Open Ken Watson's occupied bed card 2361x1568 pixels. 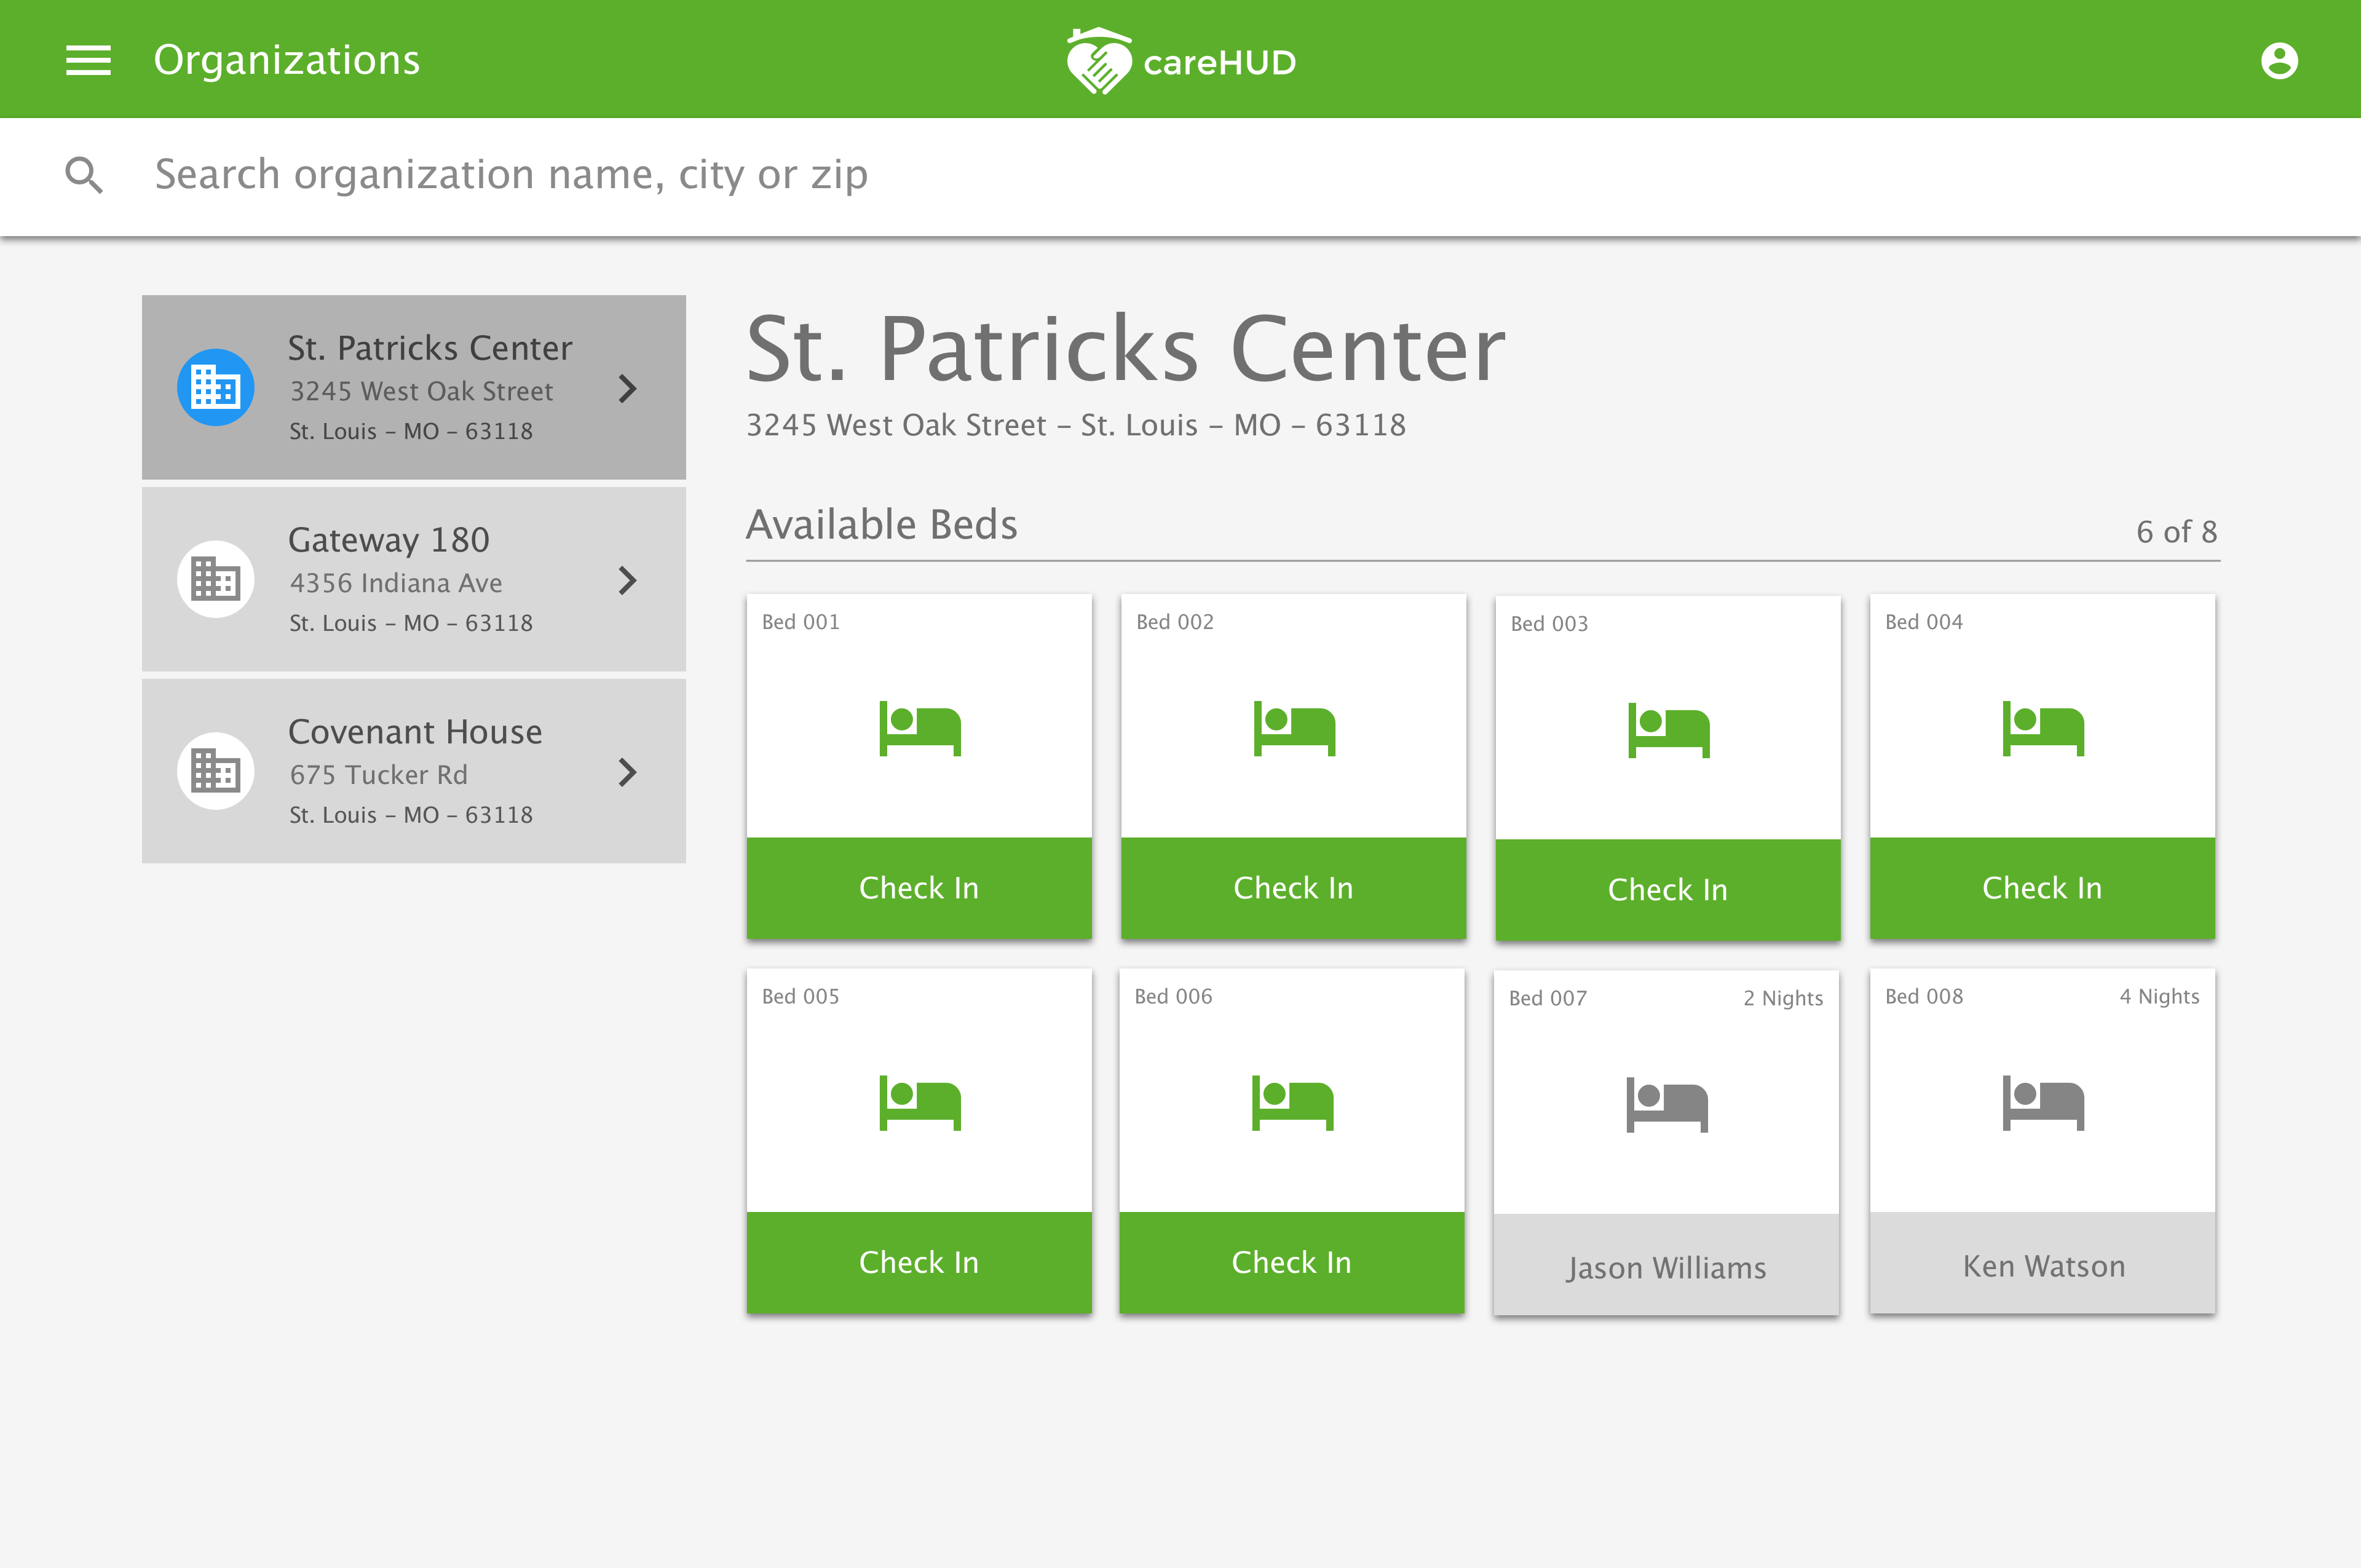pyautogui.click(x=2042, y=1265)
